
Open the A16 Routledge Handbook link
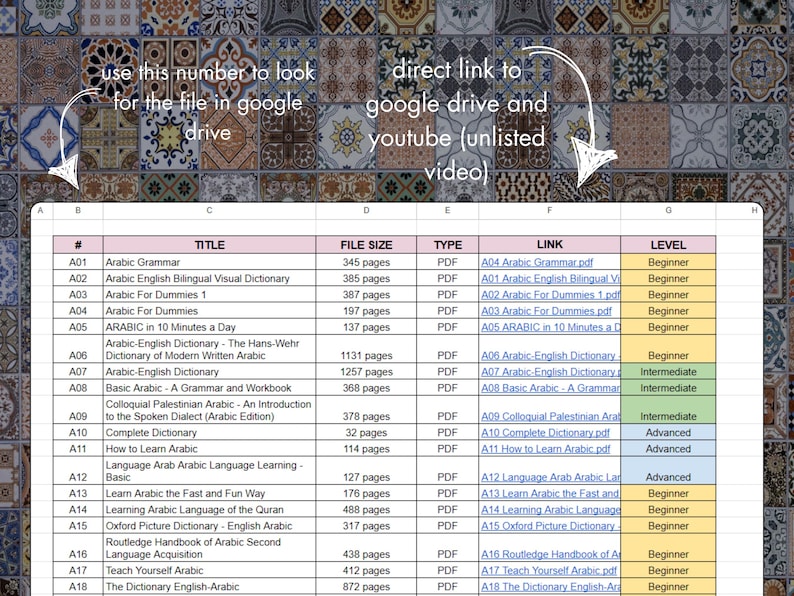[x=550, y=554]
